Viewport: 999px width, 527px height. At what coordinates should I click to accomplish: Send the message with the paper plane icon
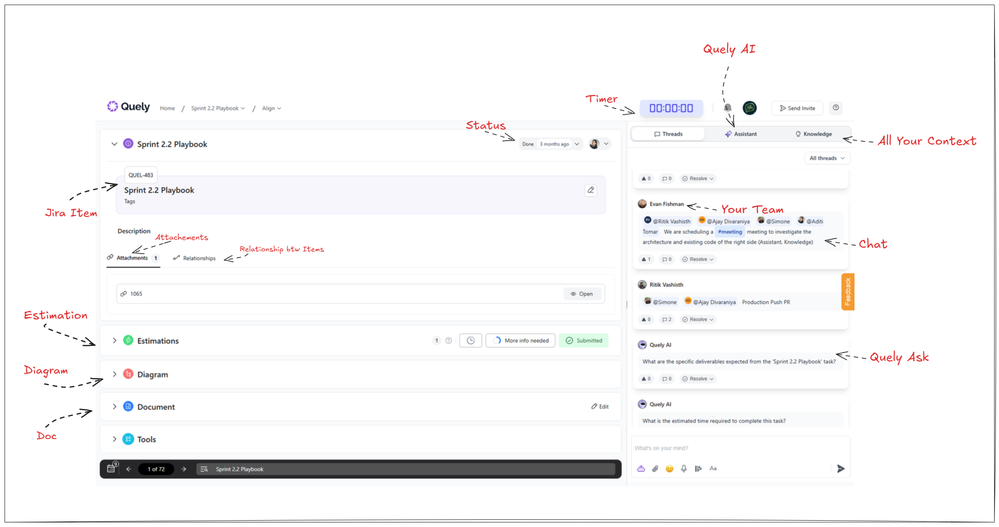tap(840, 468)
